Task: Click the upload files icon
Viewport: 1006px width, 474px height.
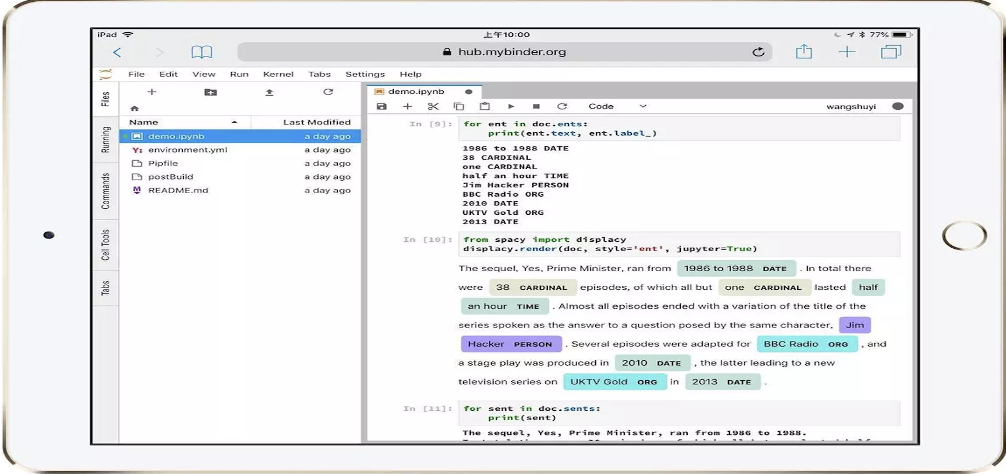Action: tap(269, 92)
